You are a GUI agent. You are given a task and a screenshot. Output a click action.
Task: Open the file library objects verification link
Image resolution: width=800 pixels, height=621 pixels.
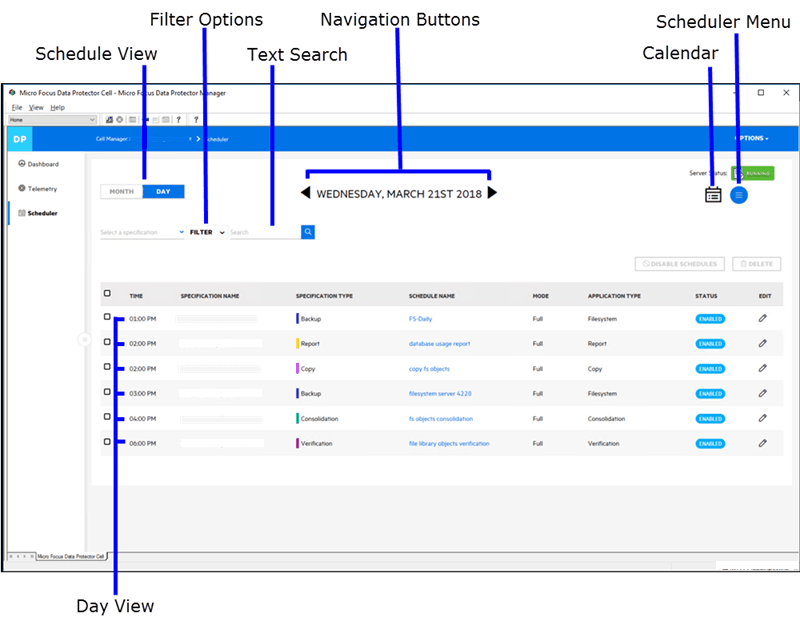click(x=449, y=444)
